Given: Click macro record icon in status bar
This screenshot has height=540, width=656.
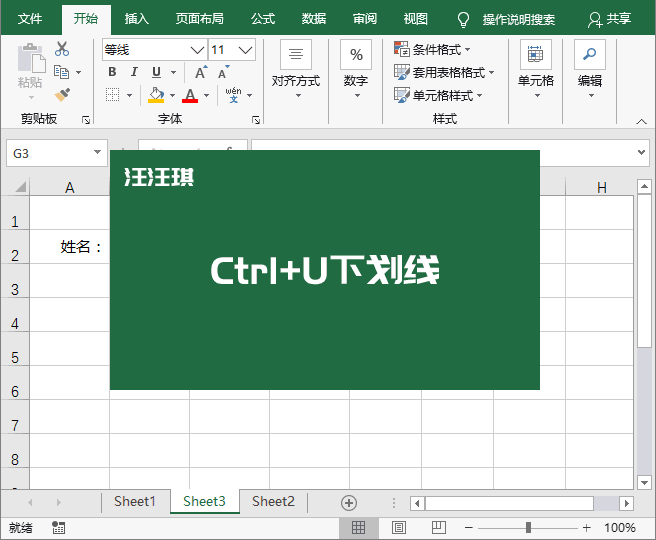Looking at the screenshot, I should pyautogui.click(x=58, y=527).
